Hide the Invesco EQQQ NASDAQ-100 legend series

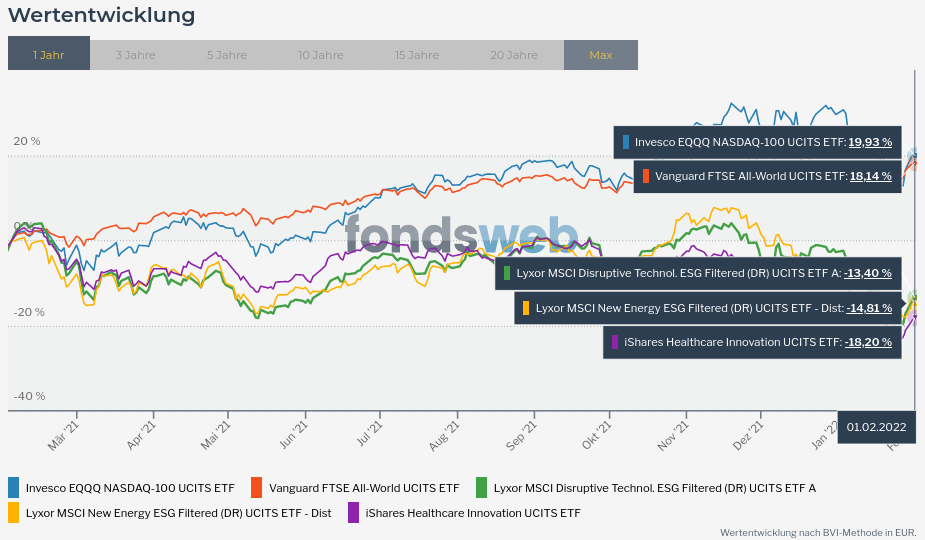pyautogui.click(x=130, y=488)
